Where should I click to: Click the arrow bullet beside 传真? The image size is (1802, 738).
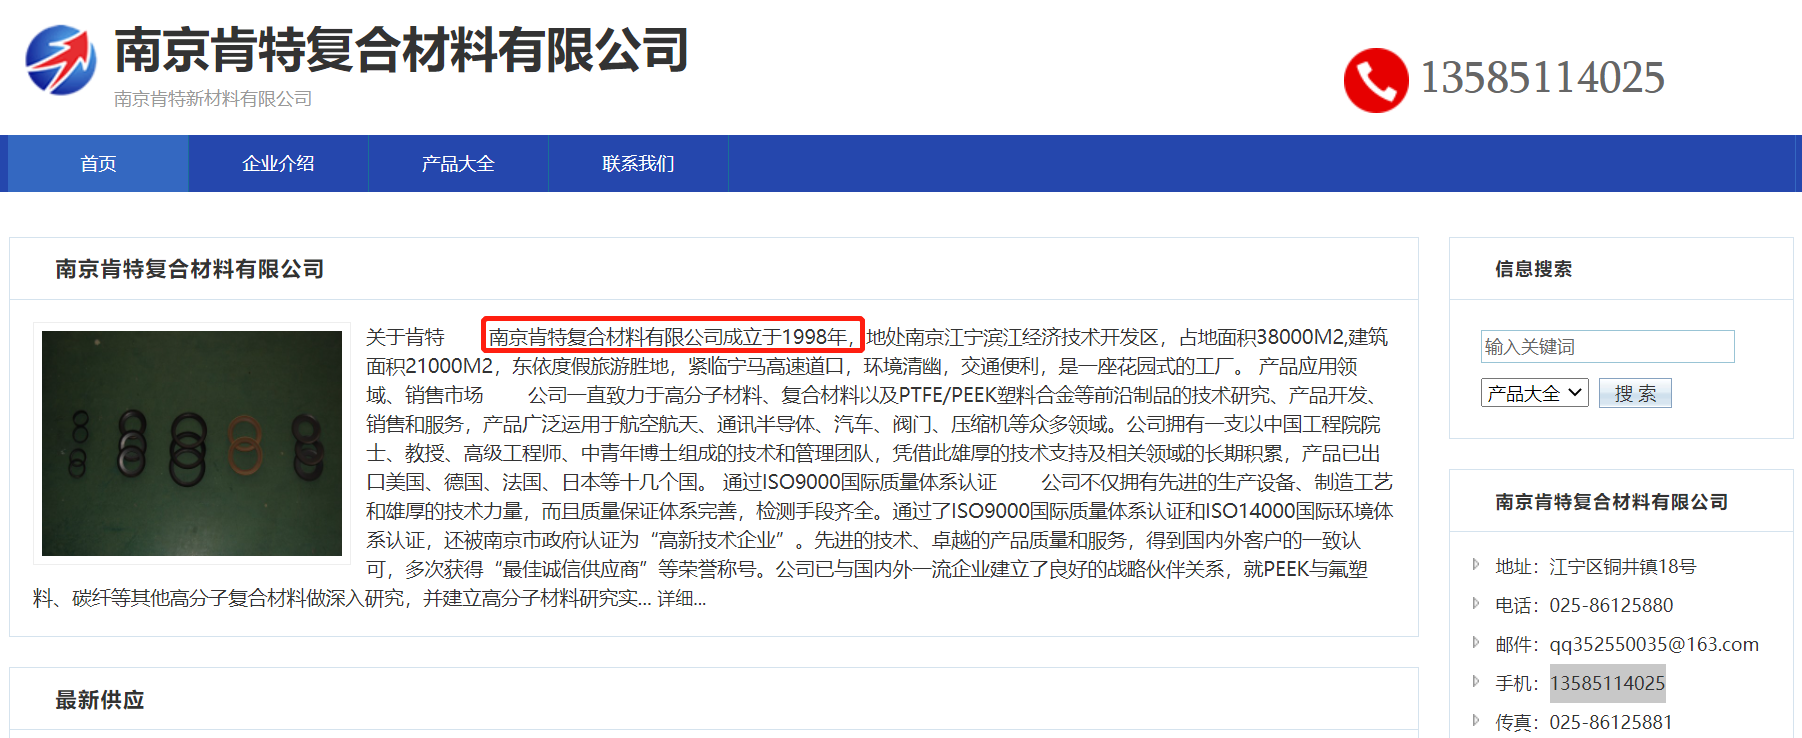(x=1476, y=720)
